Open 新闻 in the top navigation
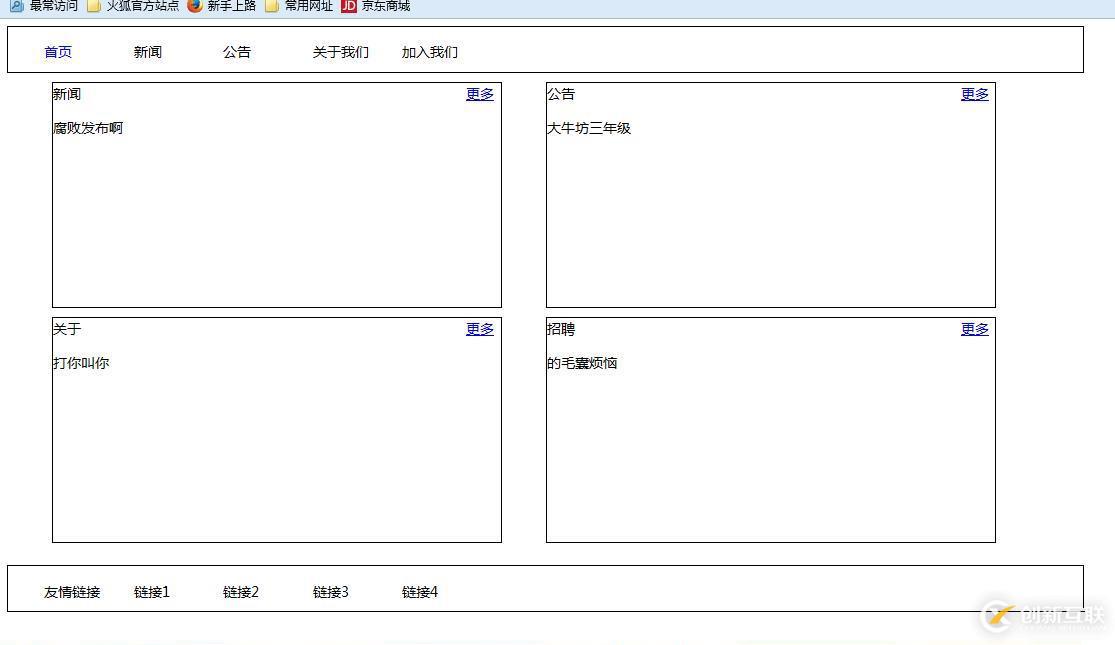Image resolution: width=1115 pixels, height=645 pixels. click(x=147, y=52)
